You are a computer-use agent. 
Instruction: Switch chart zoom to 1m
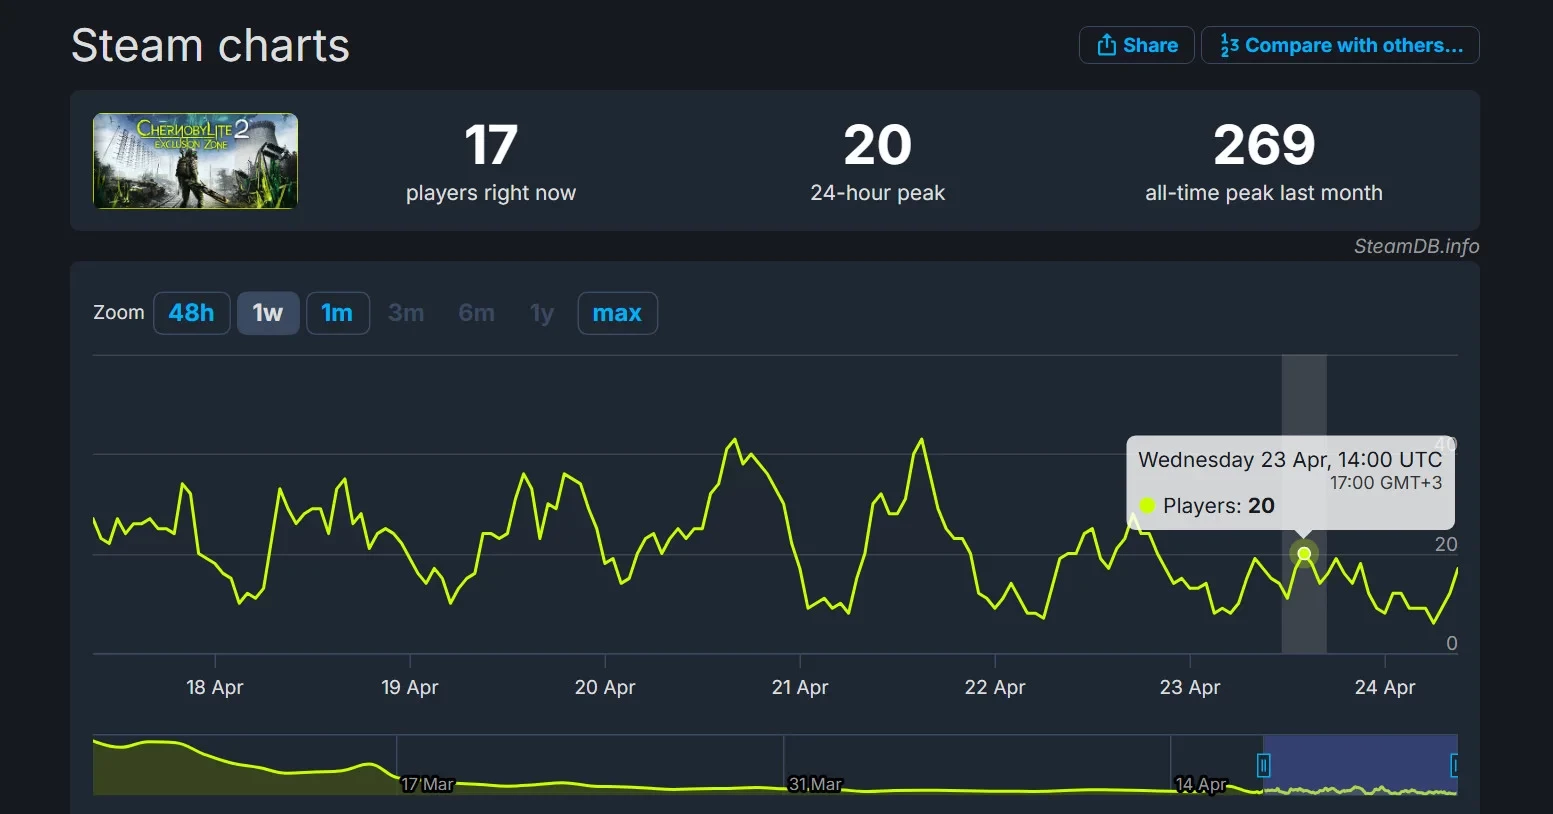pos(337,313)
